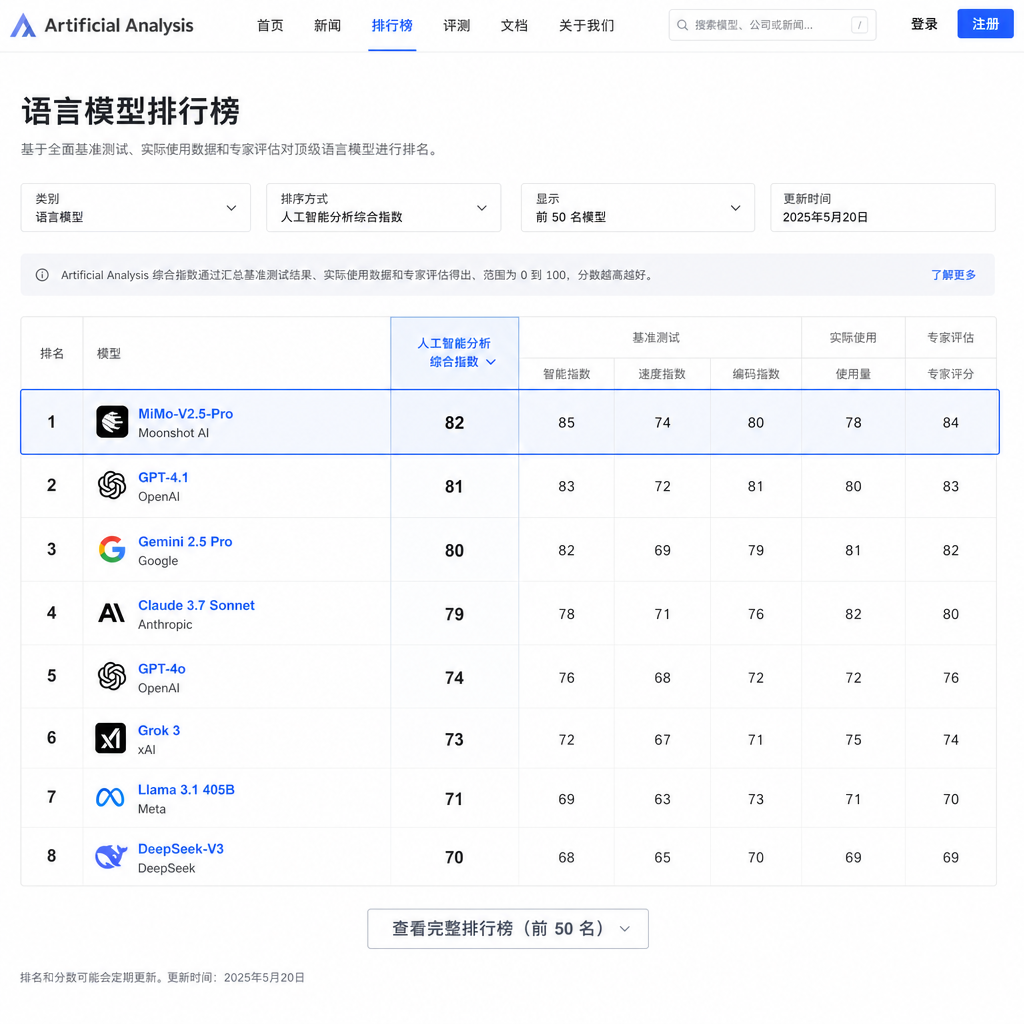The width and height of the screenshot is (1024, 1024).
Task: Open the MiMo-V2.5-Pro model link
Action: tap(185, 413)
